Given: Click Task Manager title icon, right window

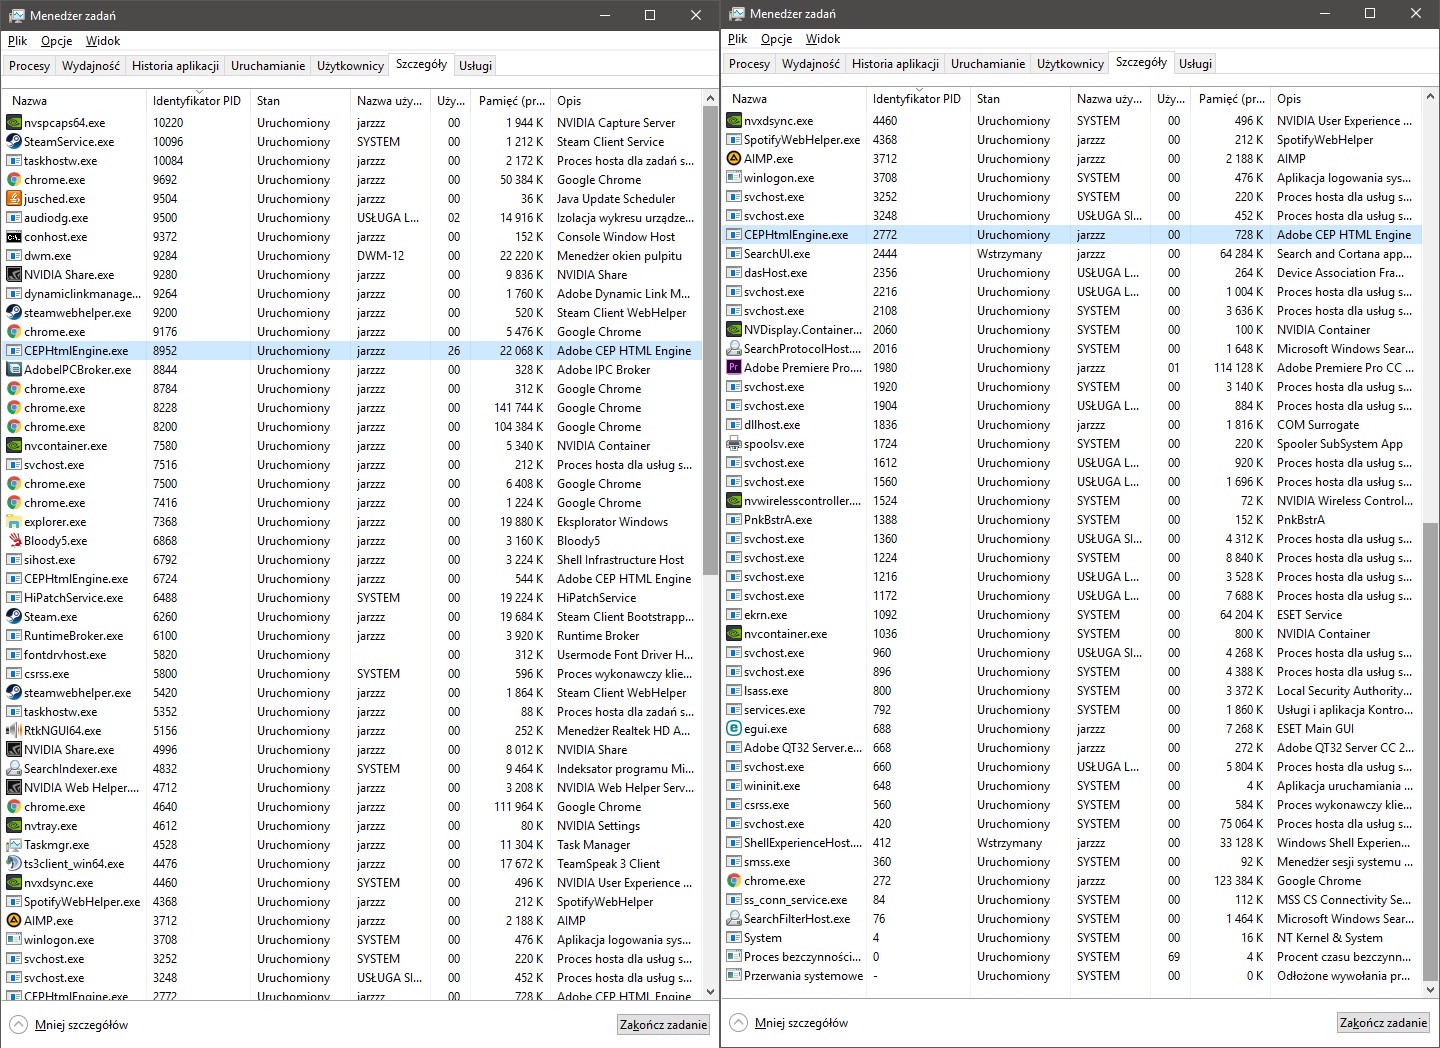Looking at the screenshot, I should pyautogui.click(x=737, y=14).
